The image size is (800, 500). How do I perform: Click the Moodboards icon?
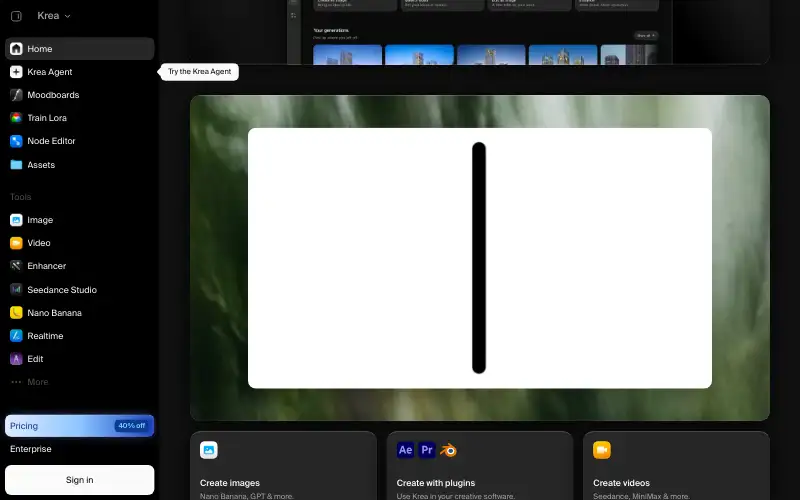pyautogui.click(x=16, y=95)
